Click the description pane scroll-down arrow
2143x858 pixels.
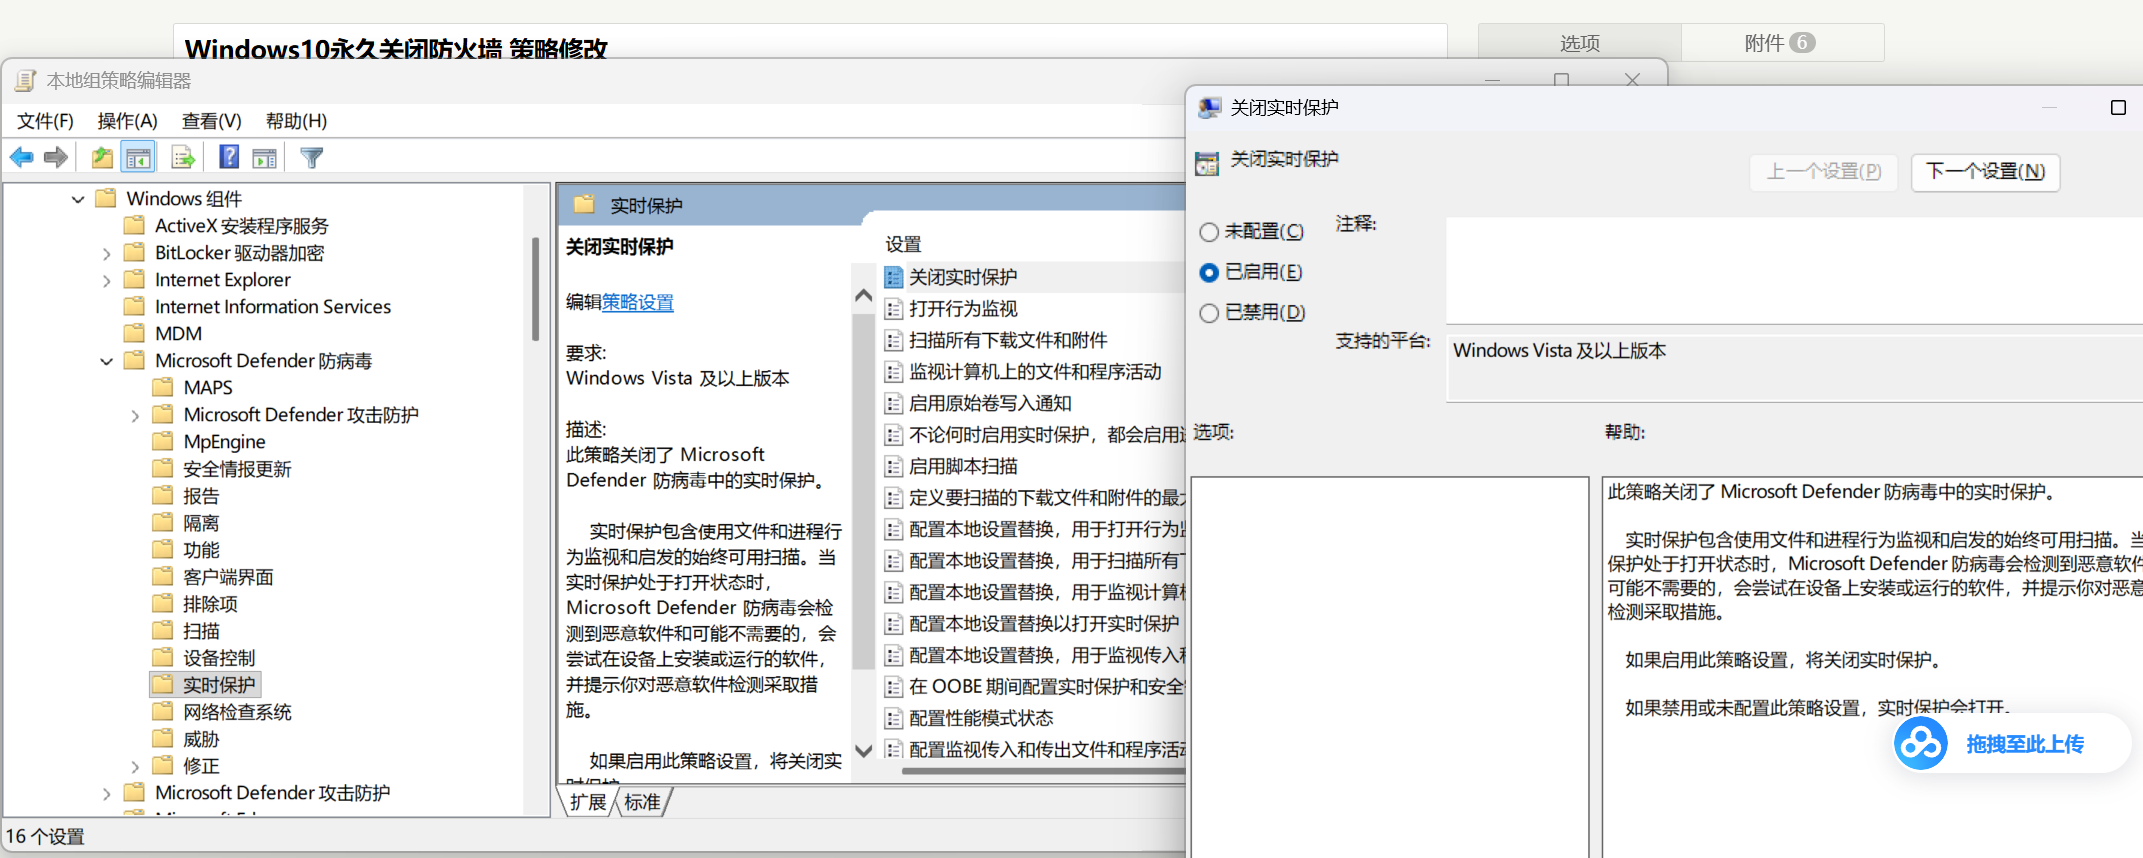(864, 750)
